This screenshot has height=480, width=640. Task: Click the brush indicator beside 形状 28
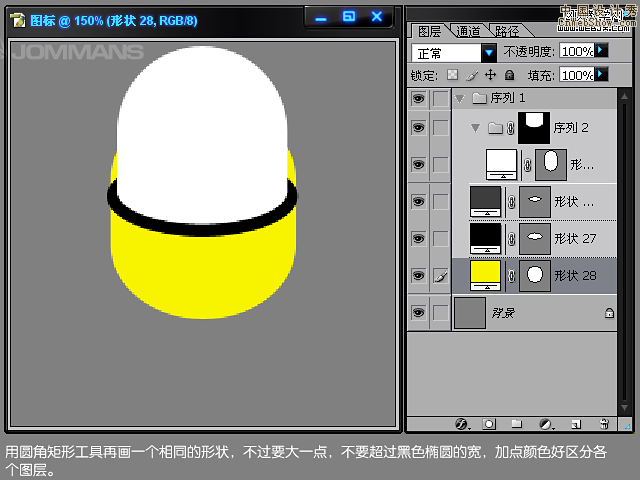click(x=440, y=276)
